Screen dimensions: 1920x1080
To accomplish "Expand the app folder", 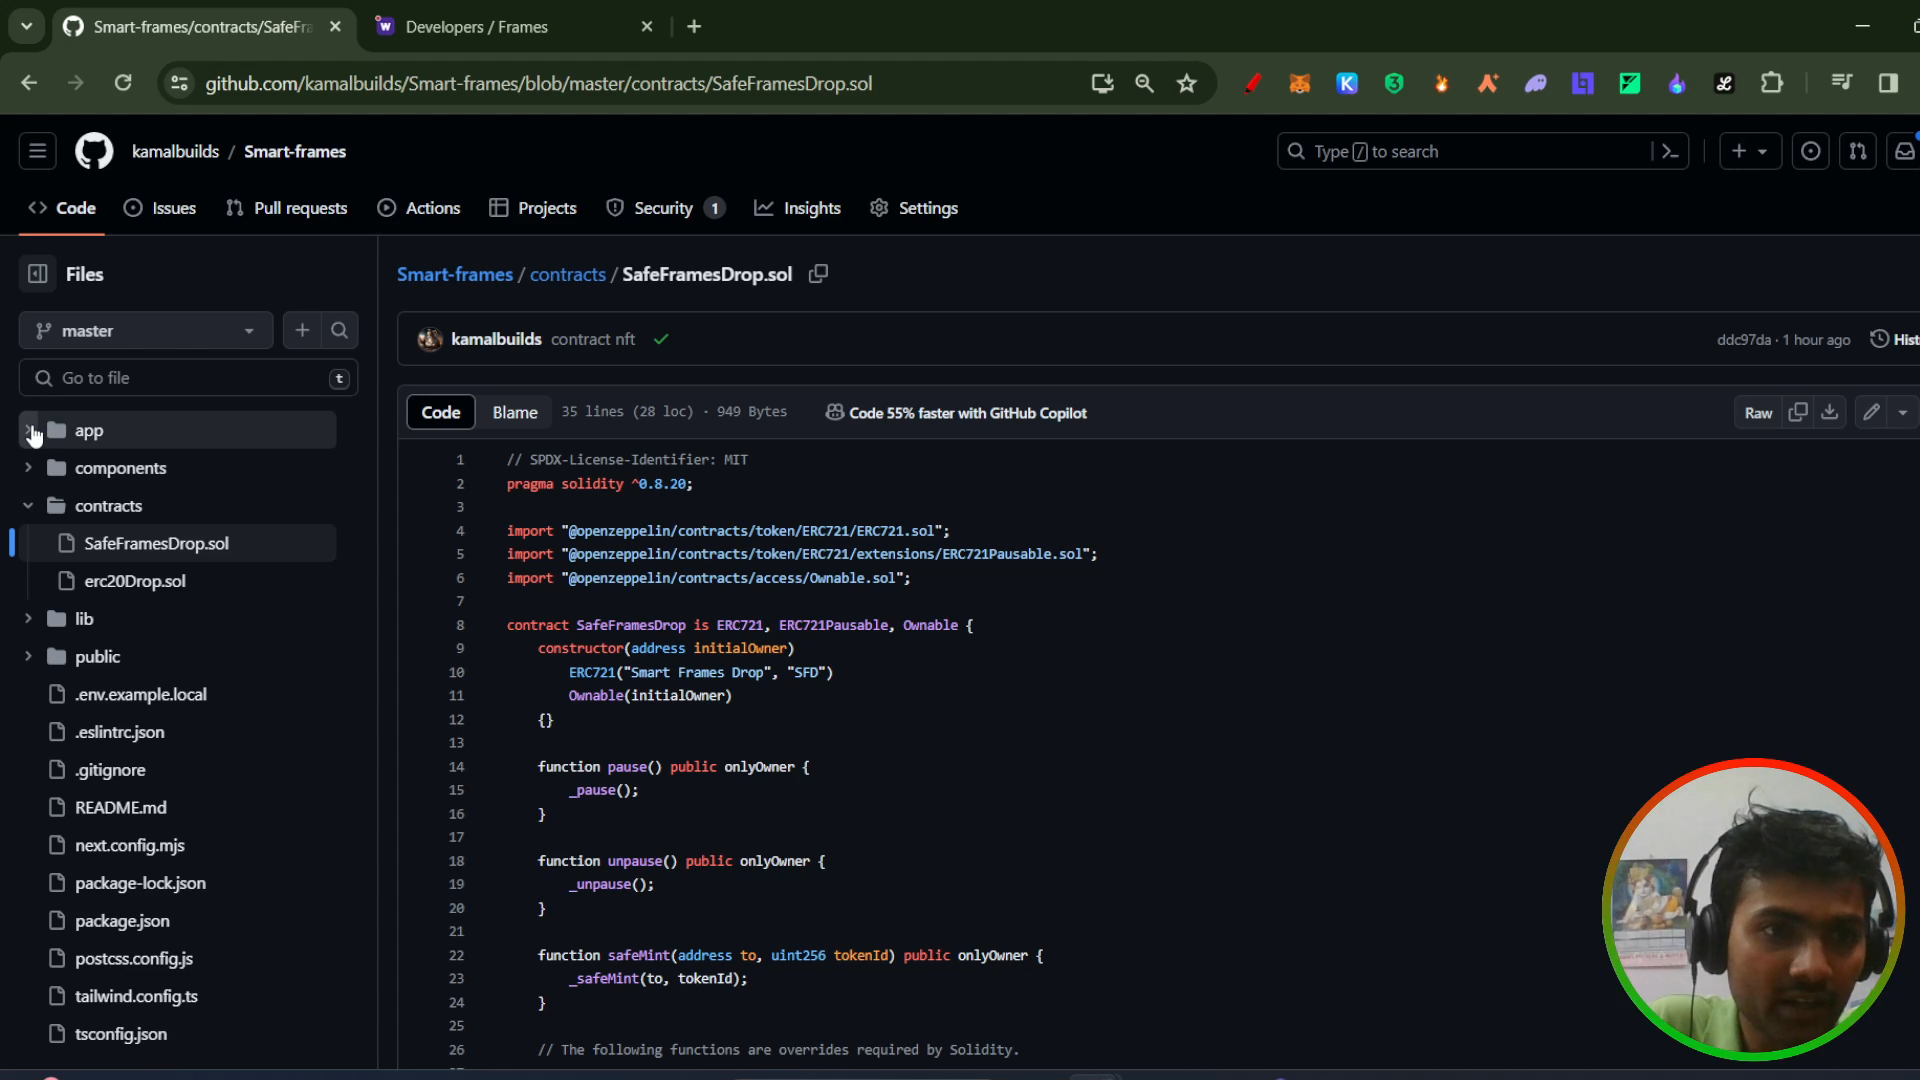I will tap(28, 430).
